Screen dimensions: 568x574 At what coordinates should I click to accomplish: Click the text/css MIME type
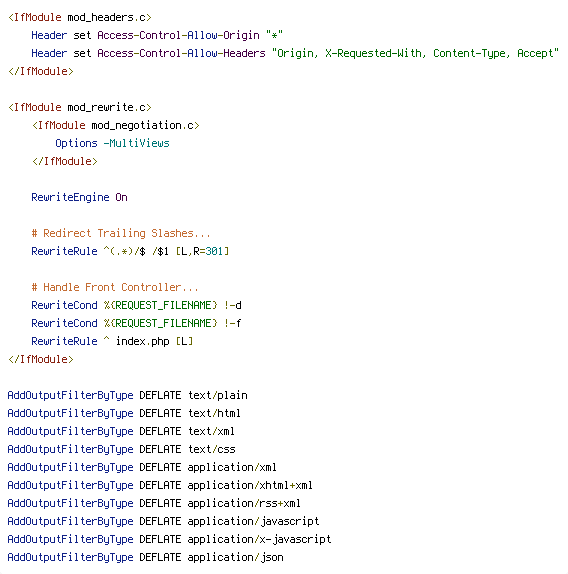212,450
